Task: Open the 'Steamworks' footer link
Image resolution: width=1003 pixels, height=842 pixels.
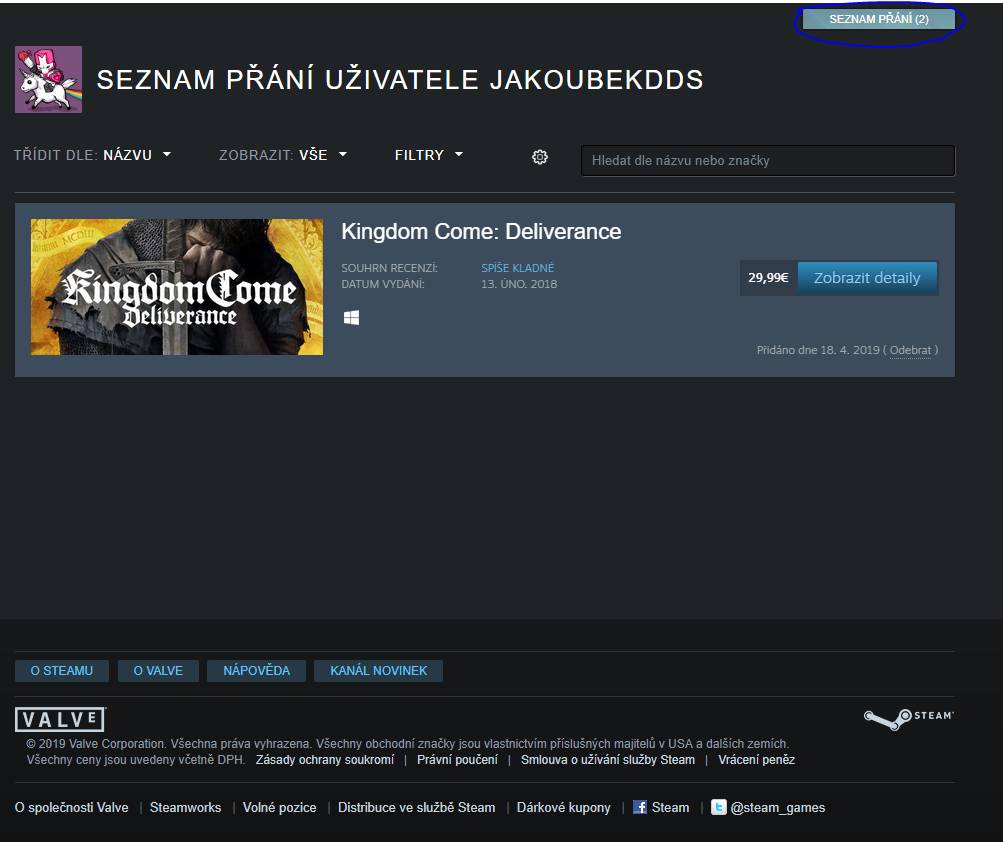Action: point(186,807)
